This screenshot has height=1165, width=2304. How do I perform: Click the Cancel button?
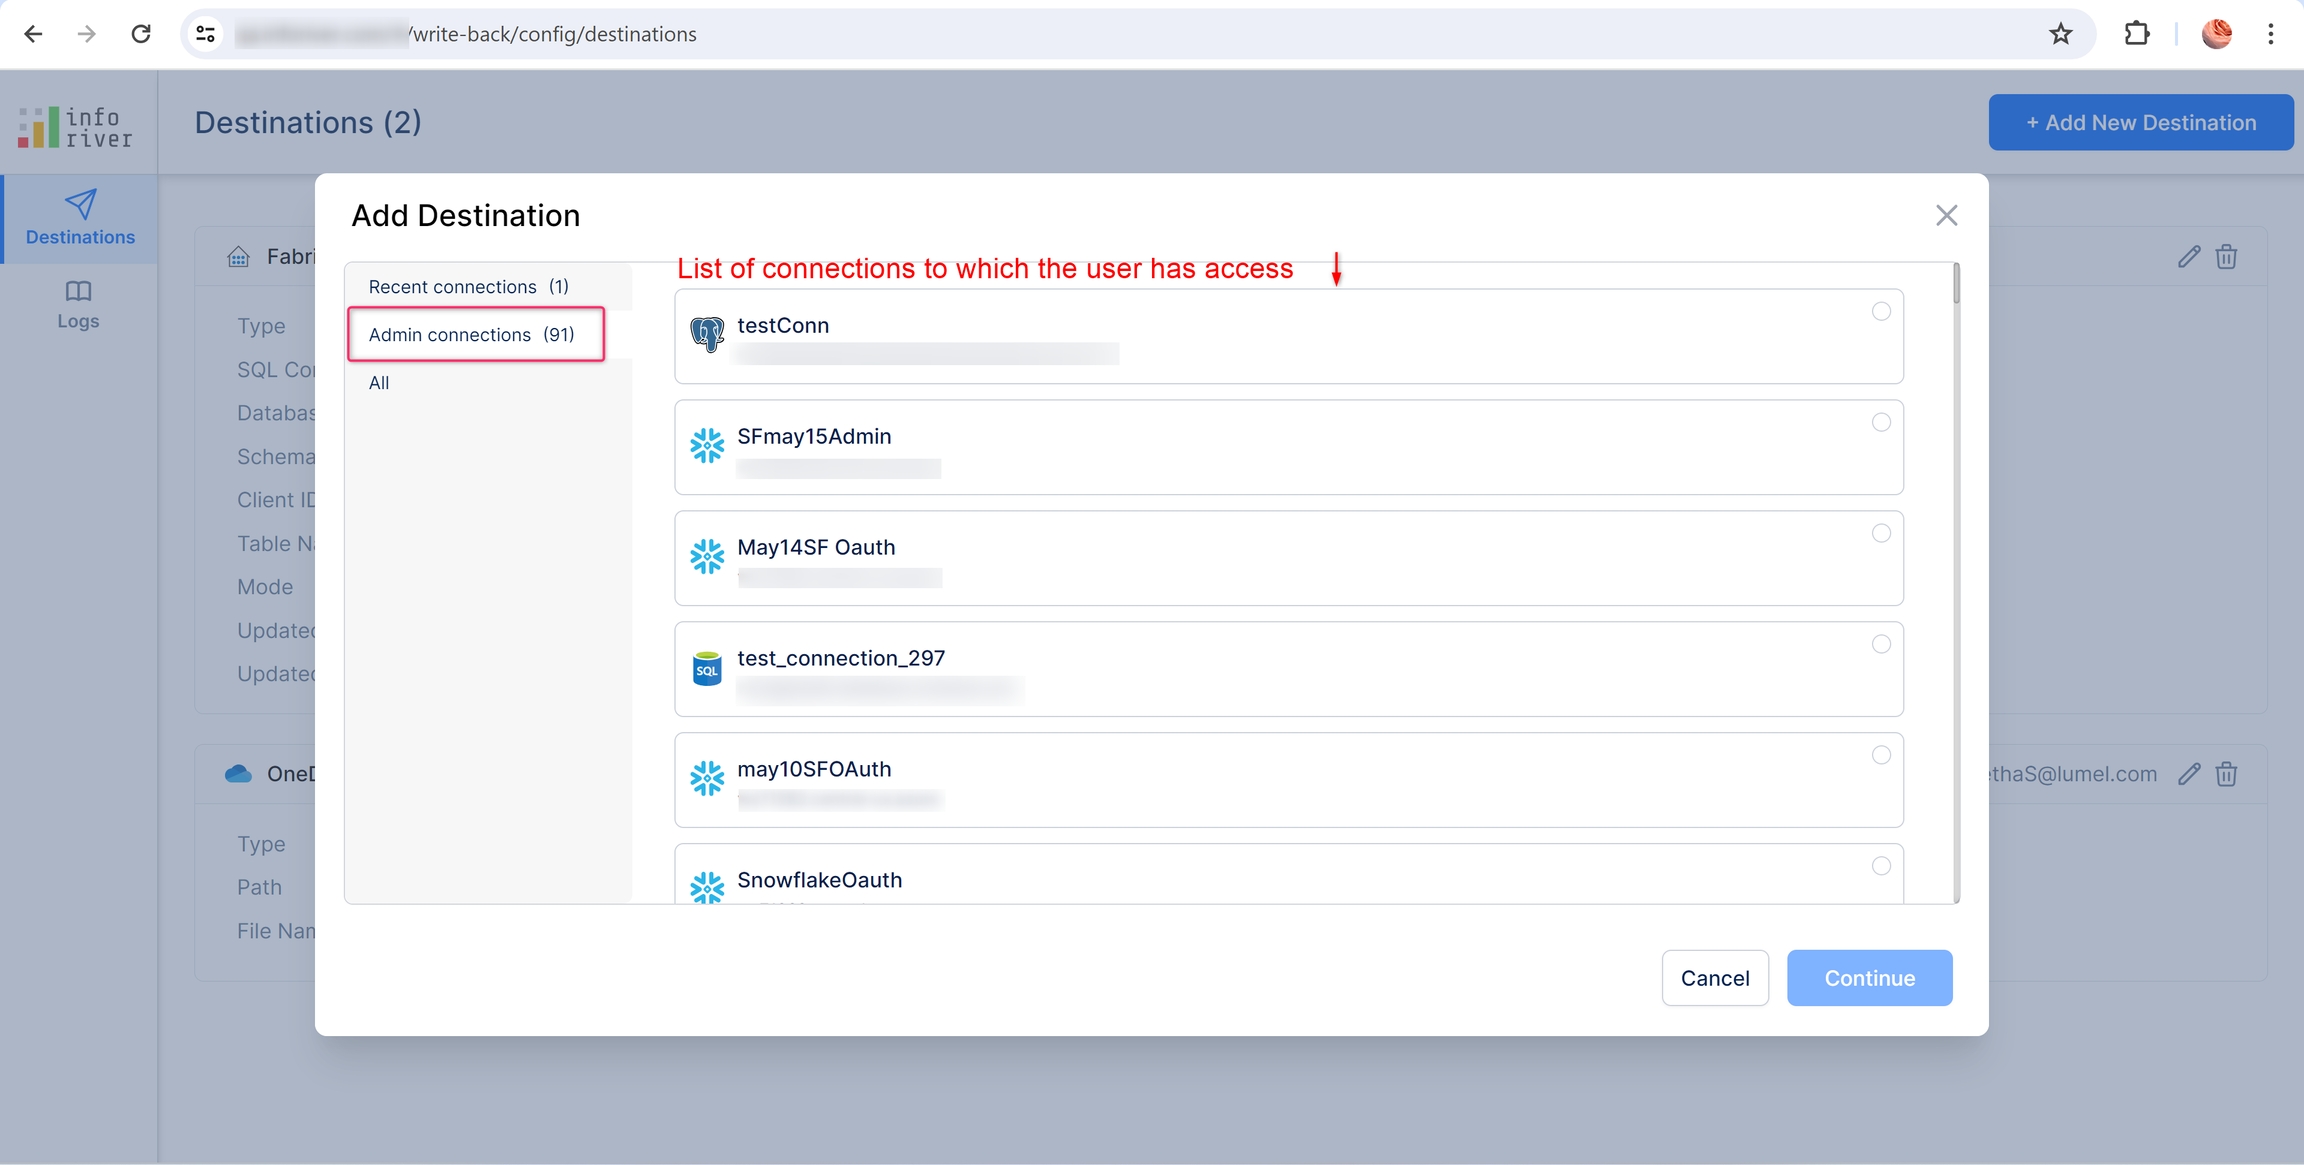pyautogui.click(x=1714, y=978)
